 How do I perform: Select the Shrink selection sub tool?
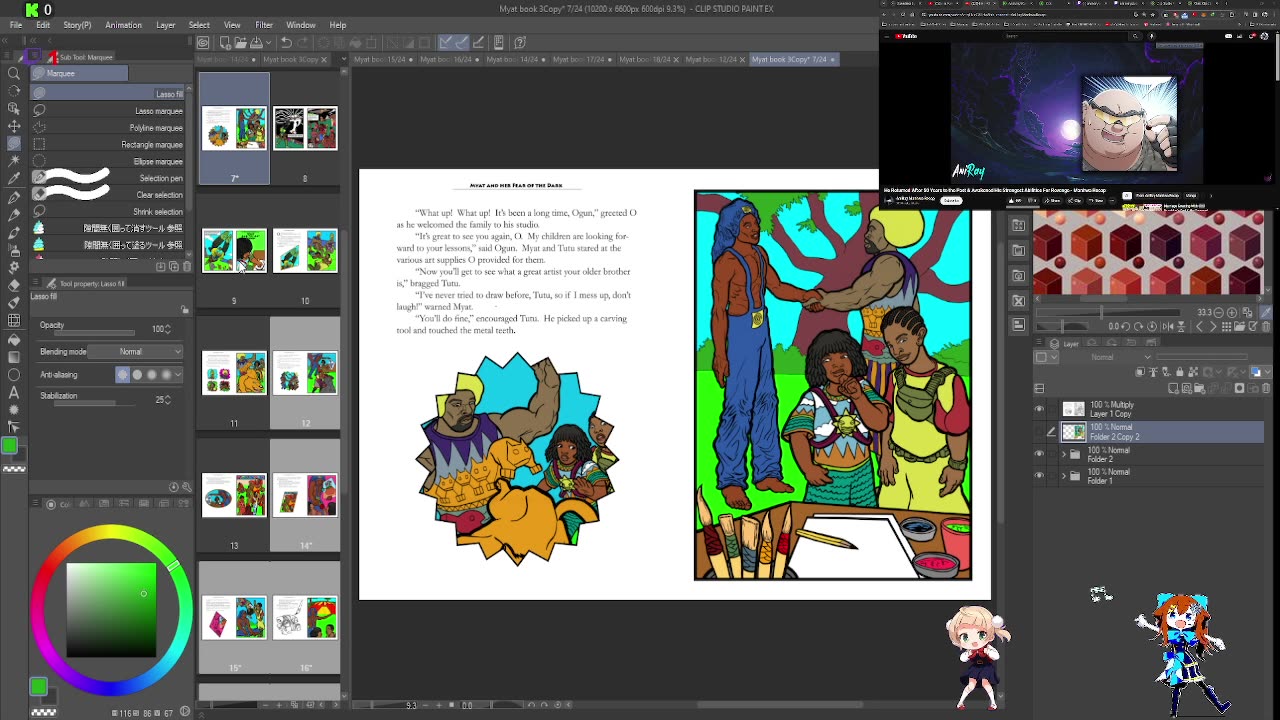[x=108, y=212]
